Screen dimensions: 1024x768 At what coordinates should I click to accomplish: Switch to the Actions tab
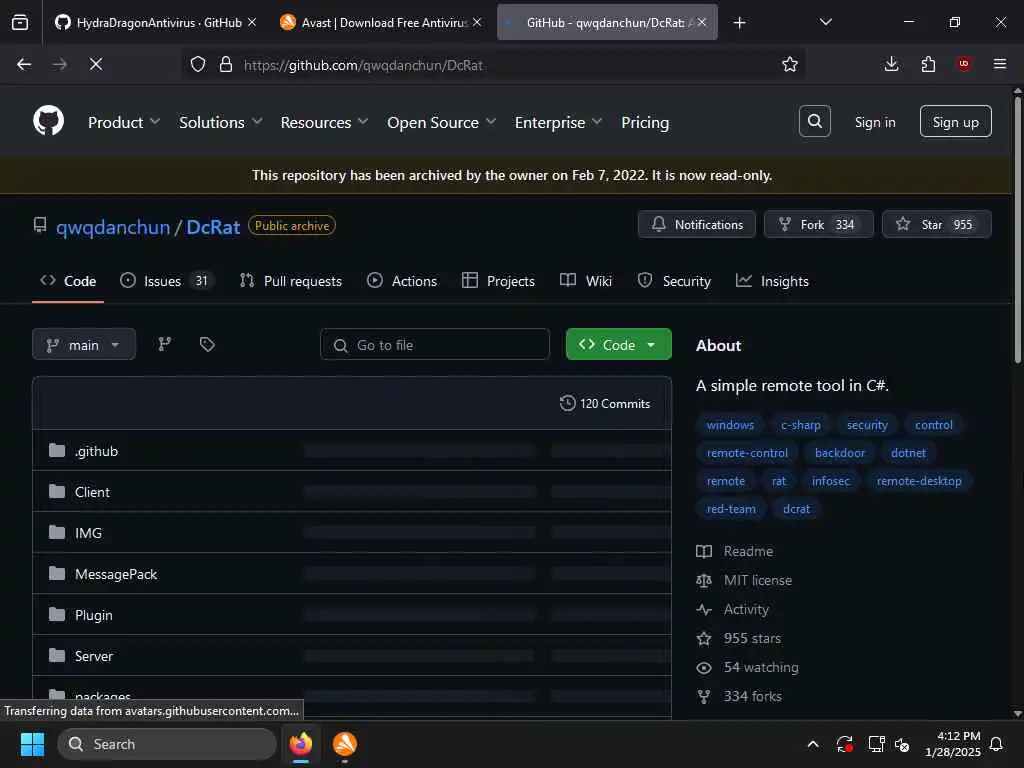[x=402, y=281]
